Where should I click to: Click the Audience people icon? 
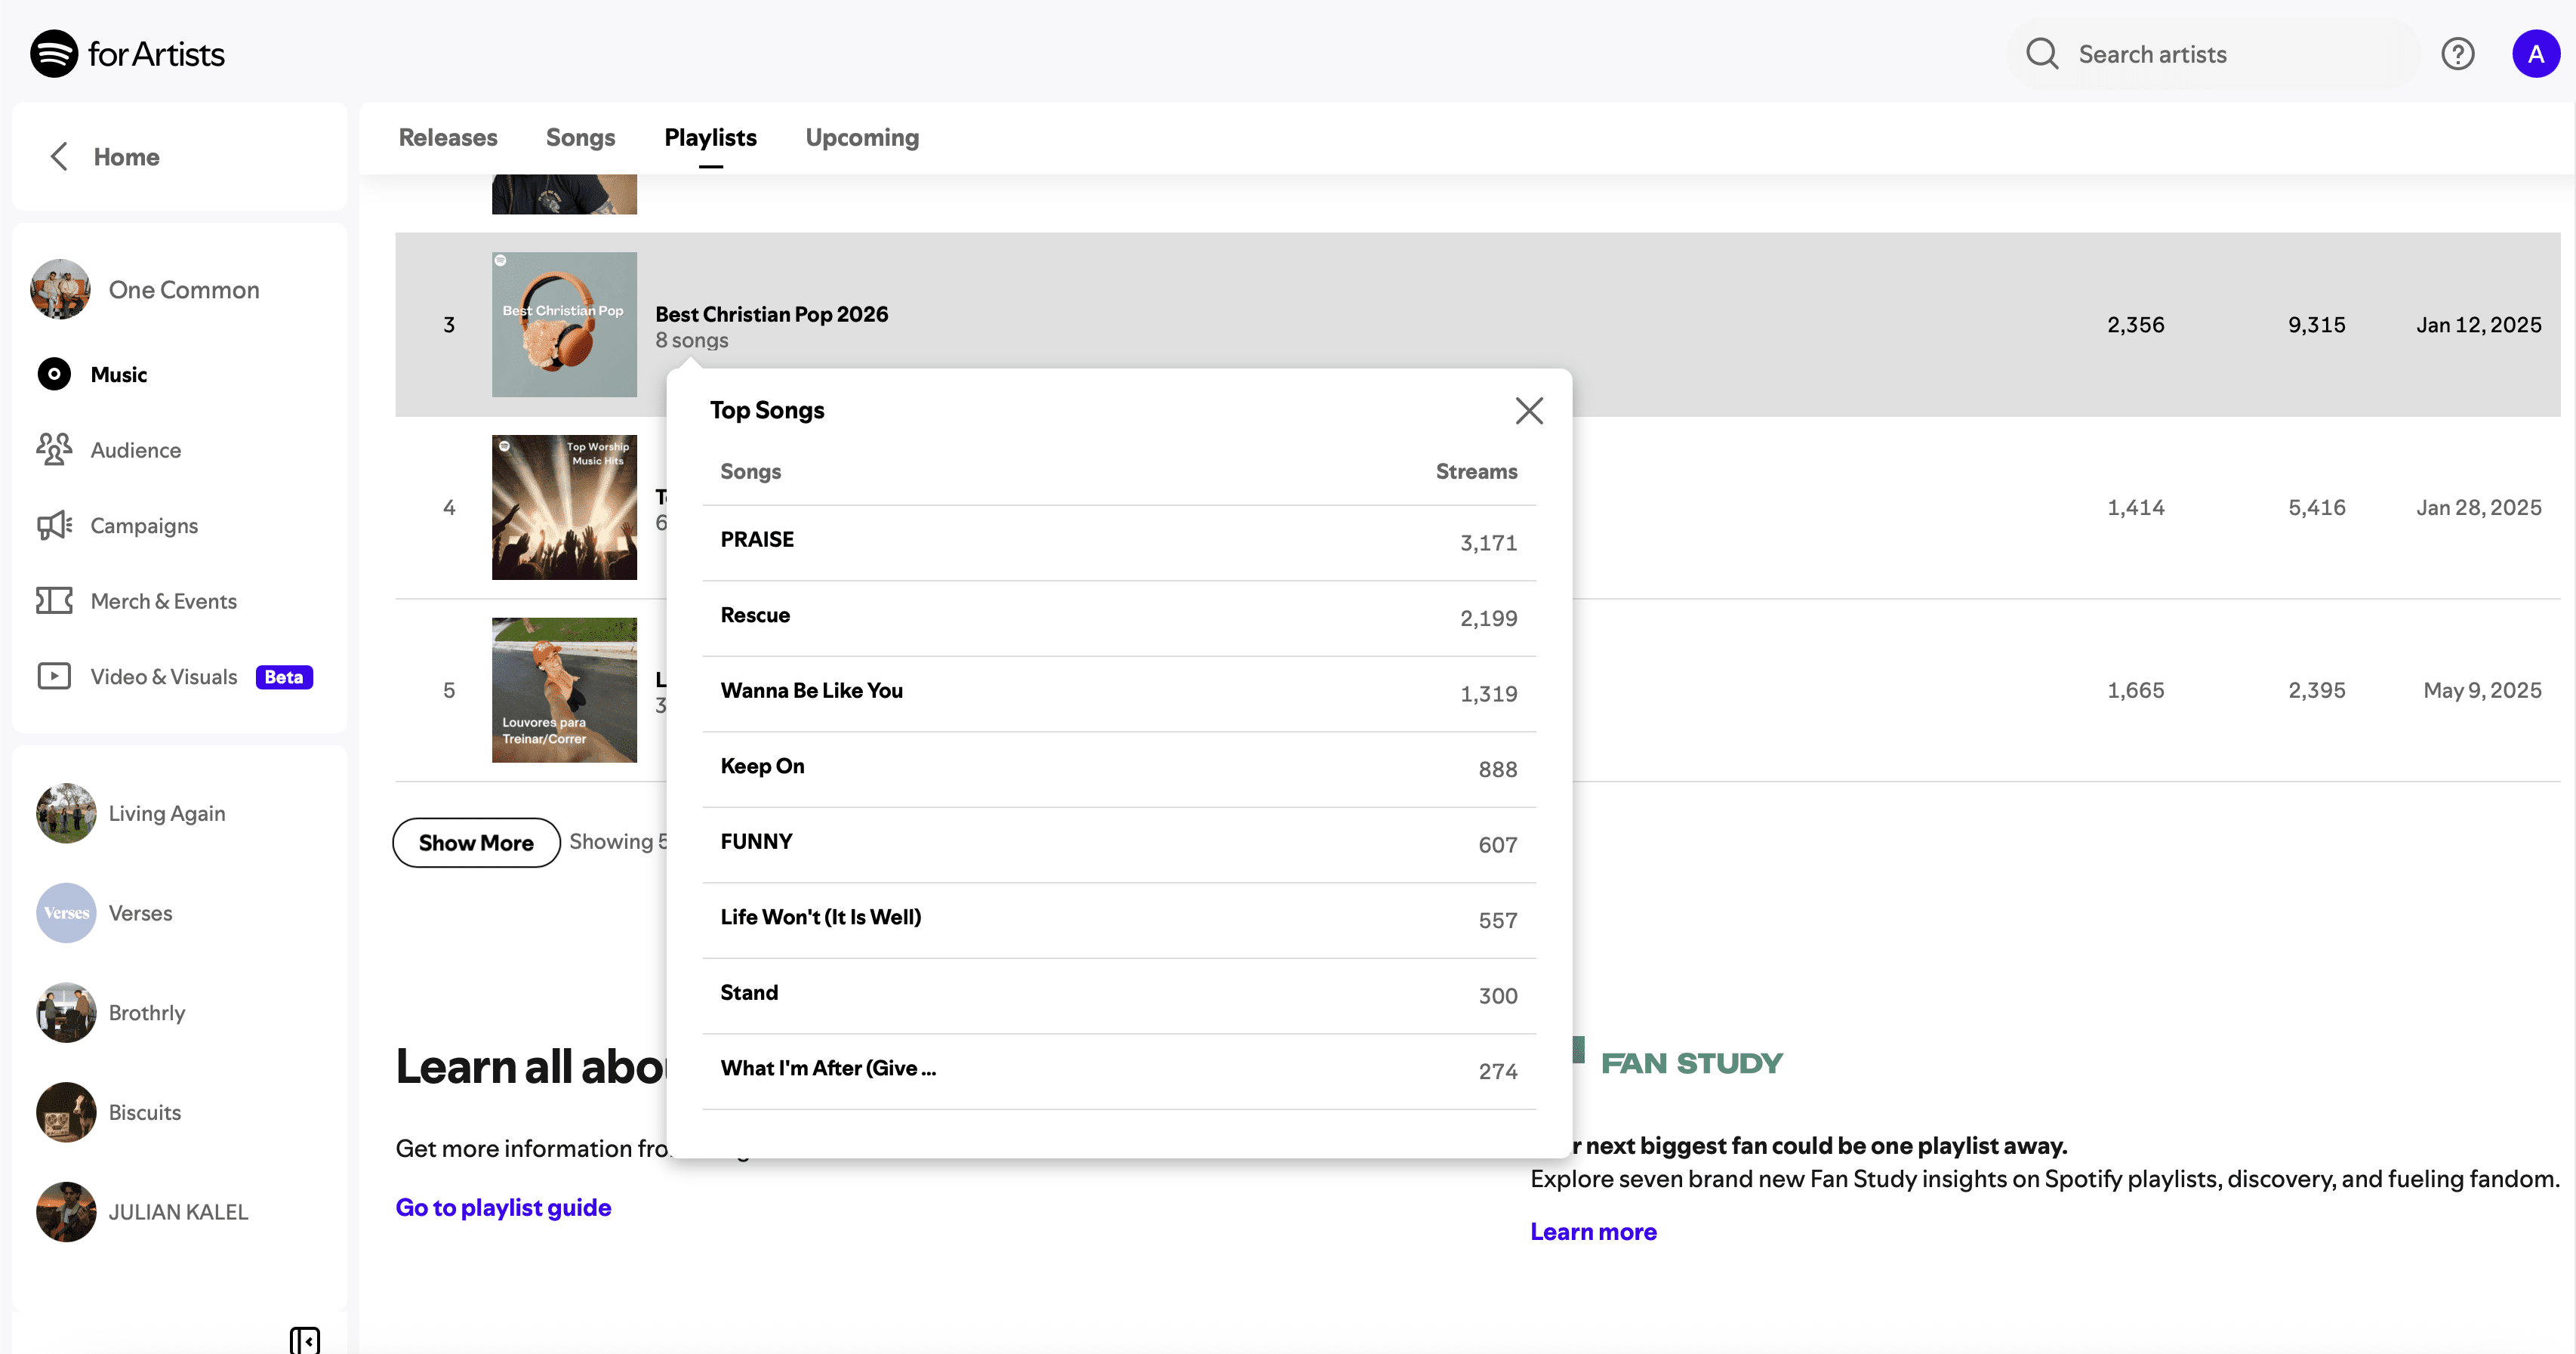[x=54, y=450]
